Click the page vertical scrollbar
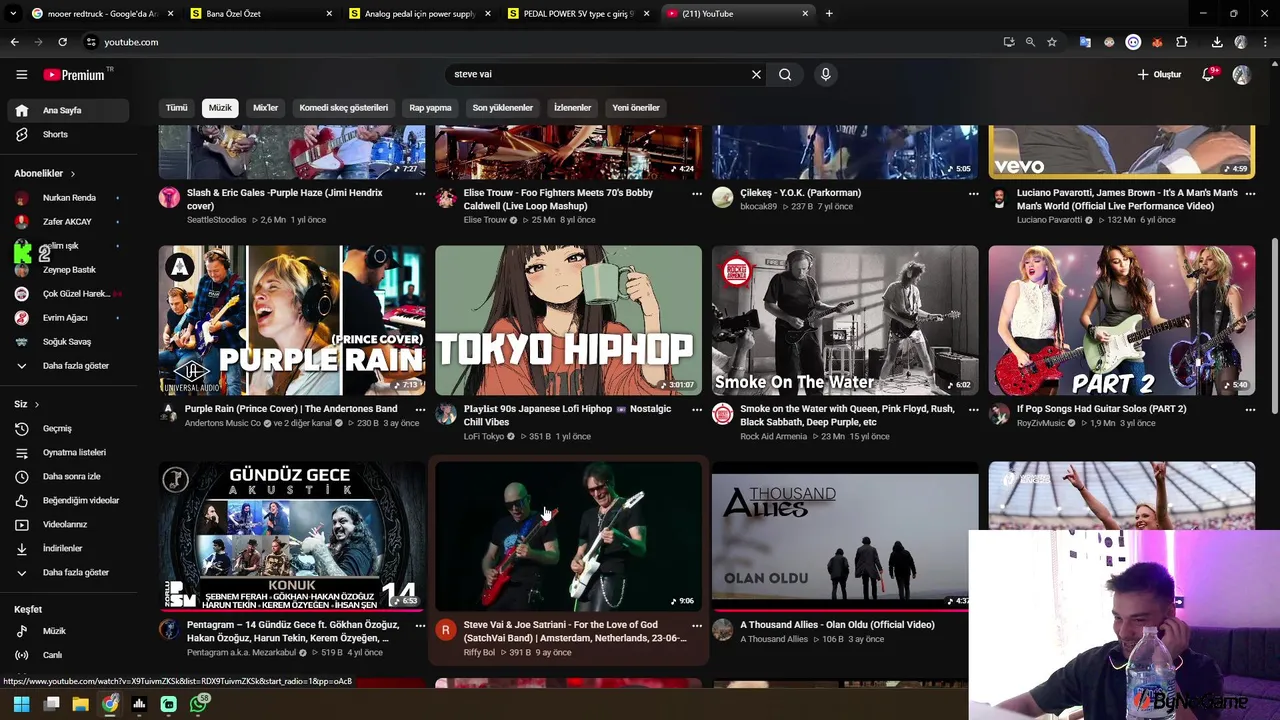 click(x=1274, y=325)
